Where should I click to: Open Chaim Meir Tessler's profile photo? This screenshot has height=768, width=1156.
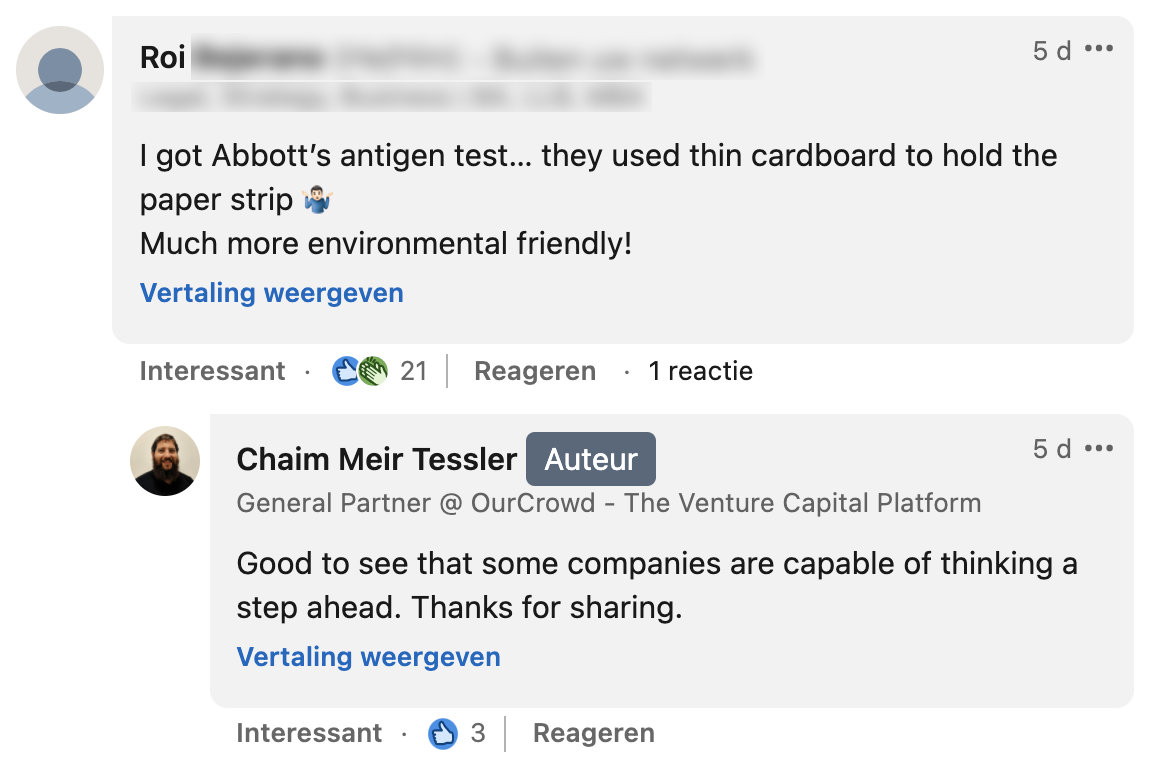point(165,461)
